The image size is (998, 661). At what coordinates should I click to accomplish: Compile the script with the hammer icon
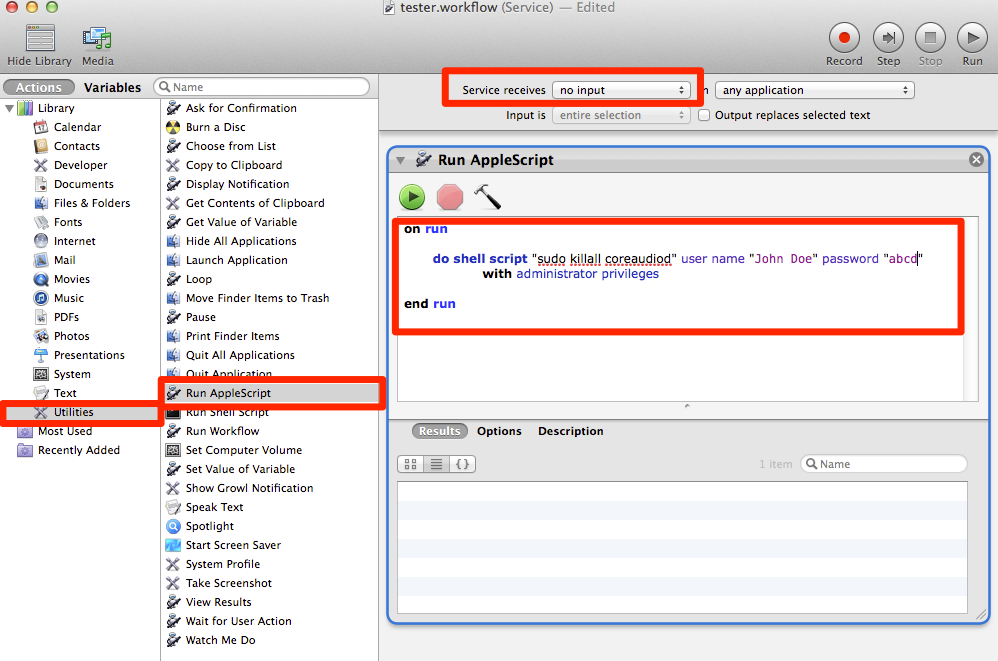pyautogui.click(x=488, y=197)
